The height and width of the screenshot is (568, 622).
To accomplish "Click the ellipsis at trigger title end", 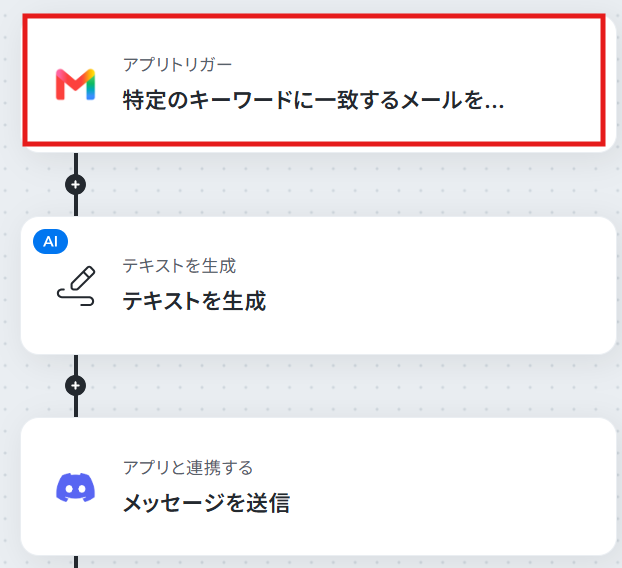I will pos(494,106).
